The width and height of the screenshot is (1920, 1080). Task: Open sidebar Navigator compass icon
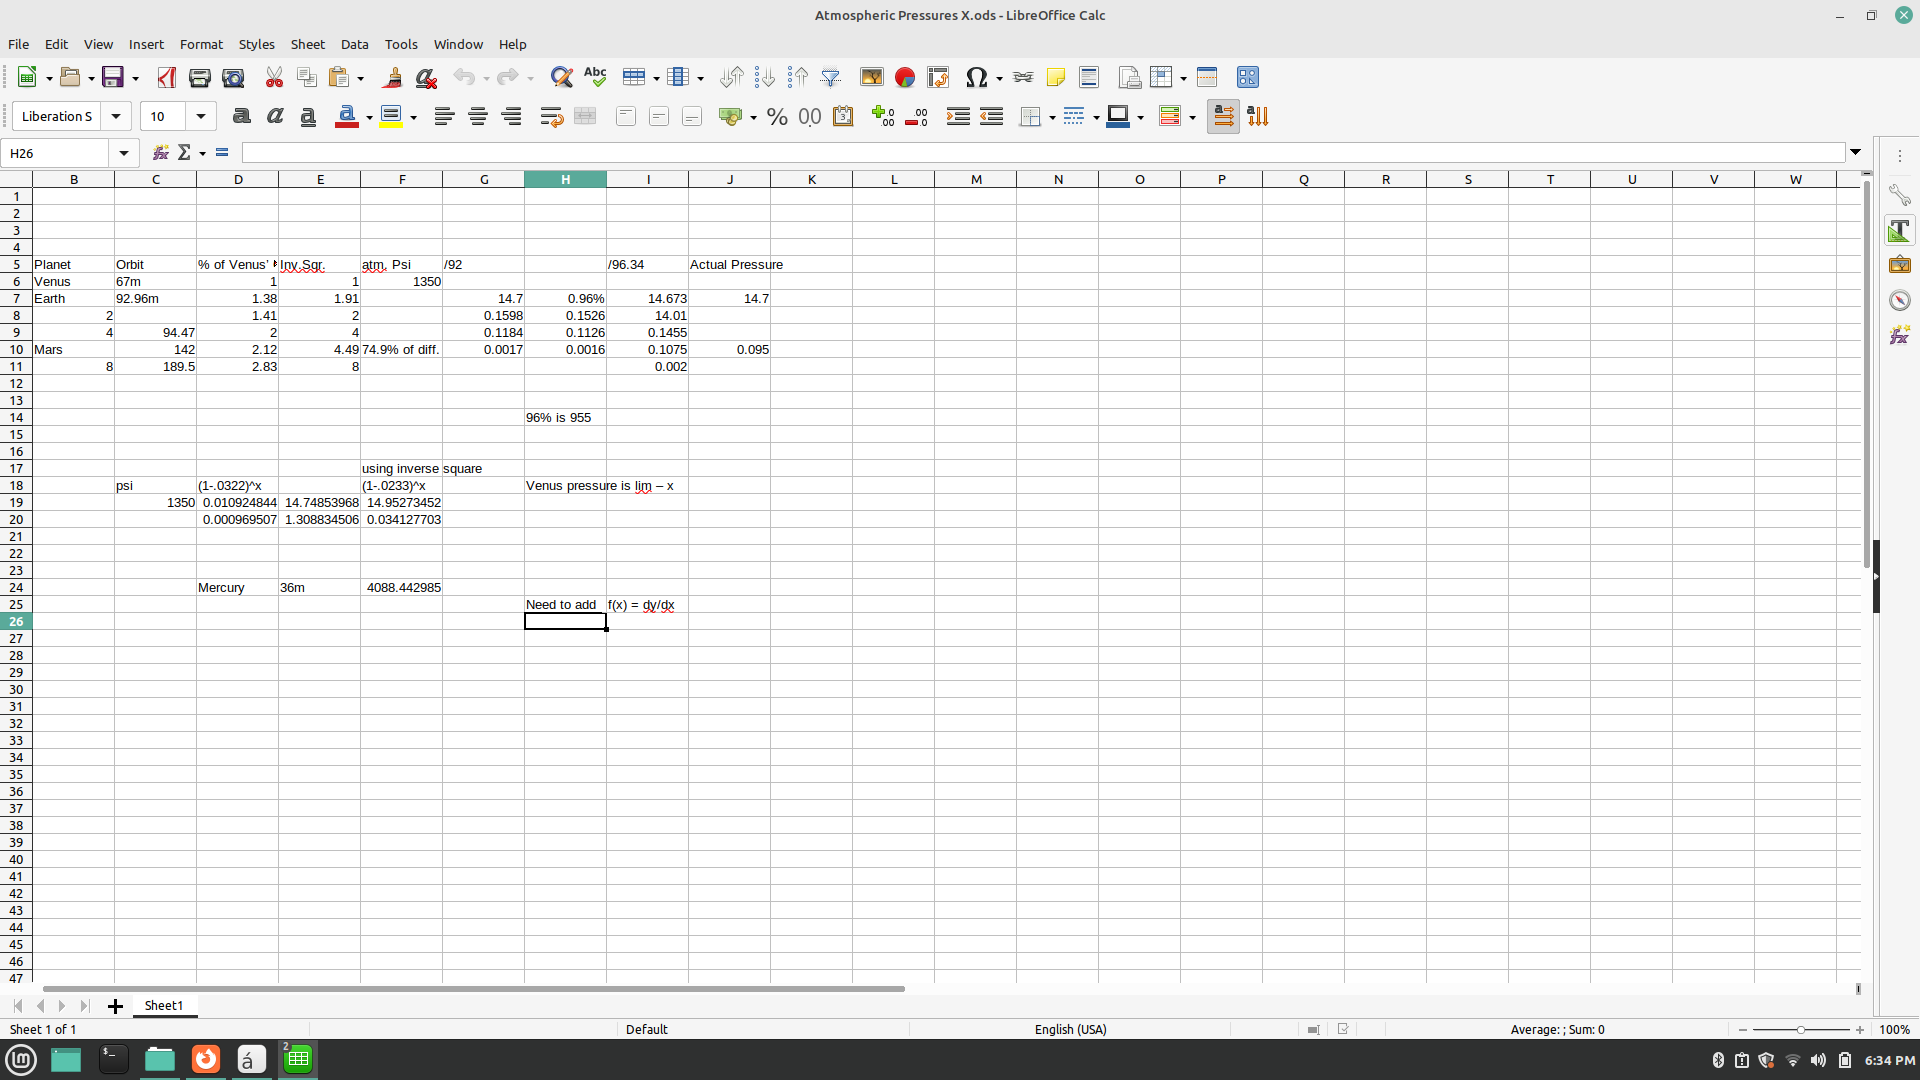point(1899,300)
